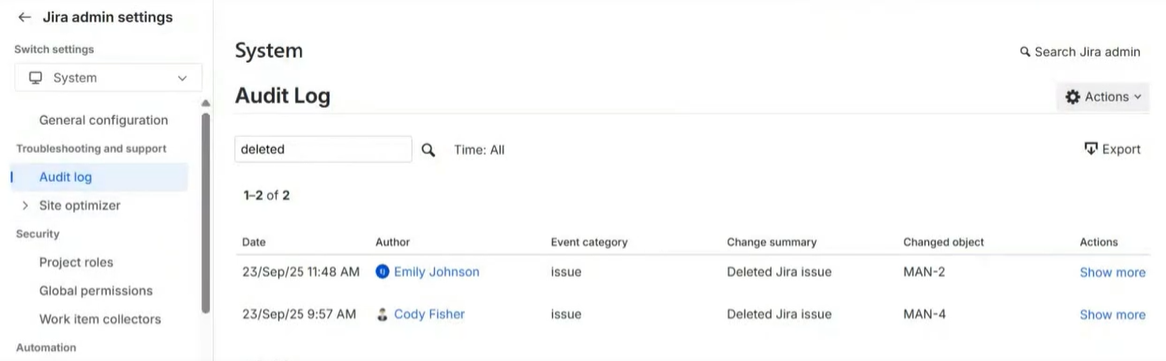
Task: Open Emily Johnson's profile link
Action: click(x=437, y=272)
